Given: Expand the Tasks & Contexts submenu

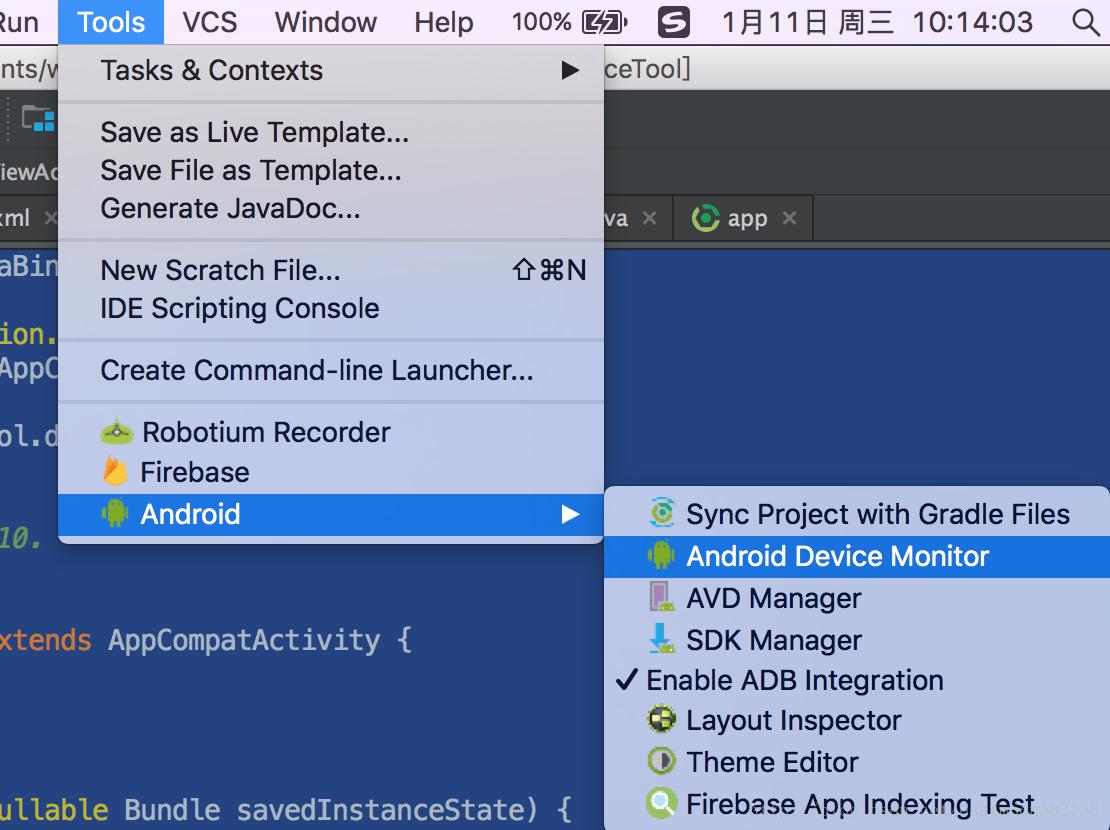Looking at the screenshot, I should coord(570,70).
